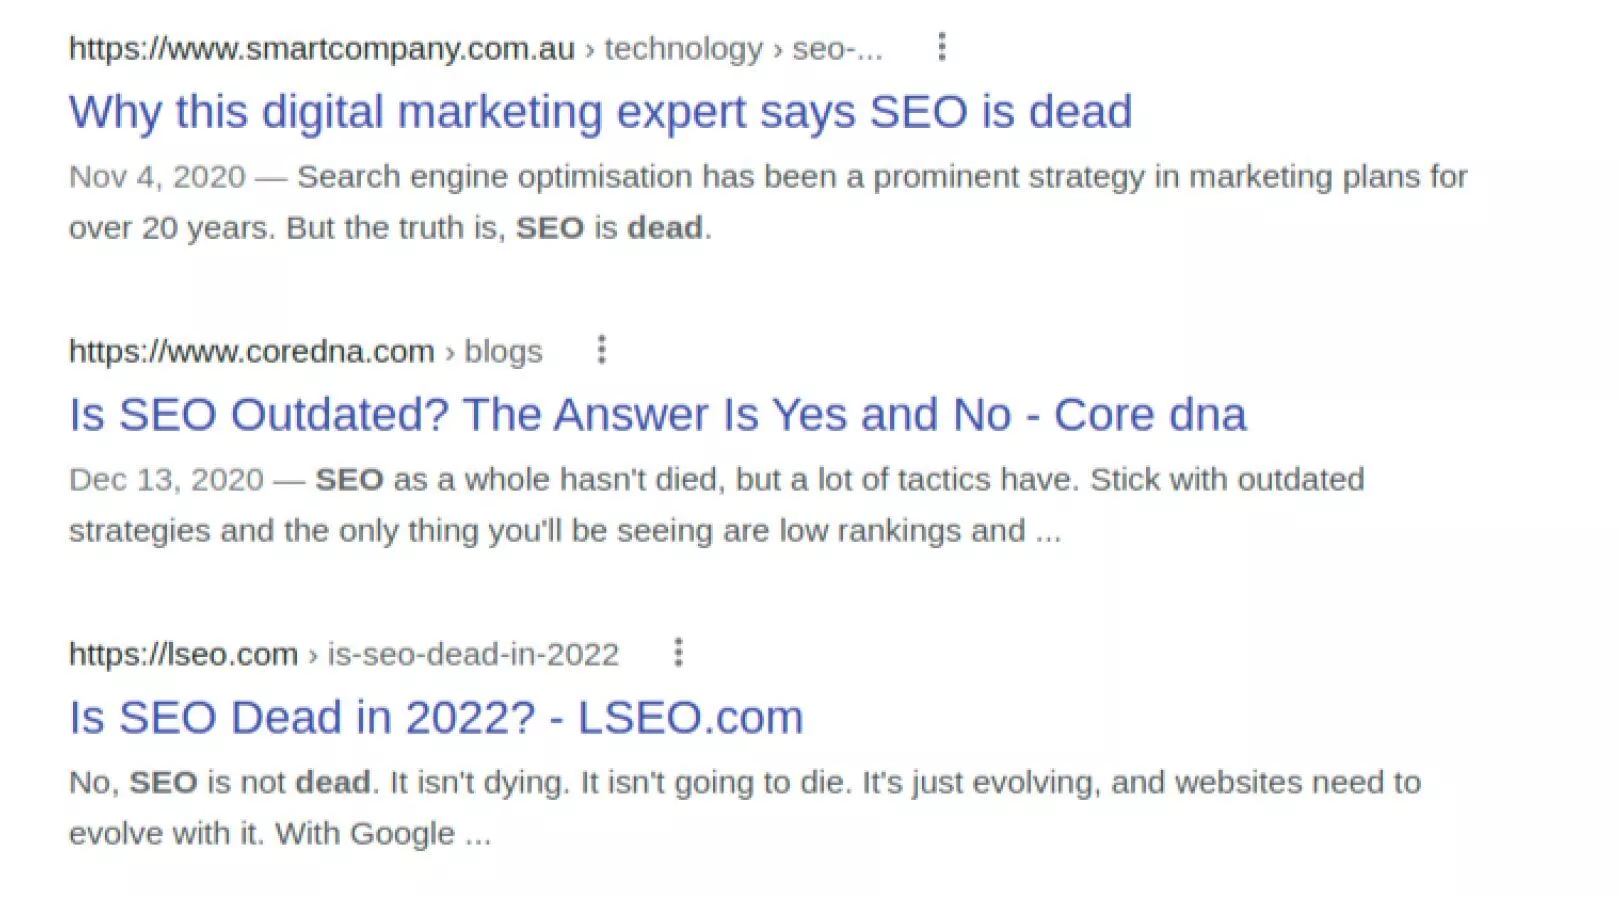
Task: Open 'Why this digital marketing expert says SEO is dead'
Action: pos(600,112)
